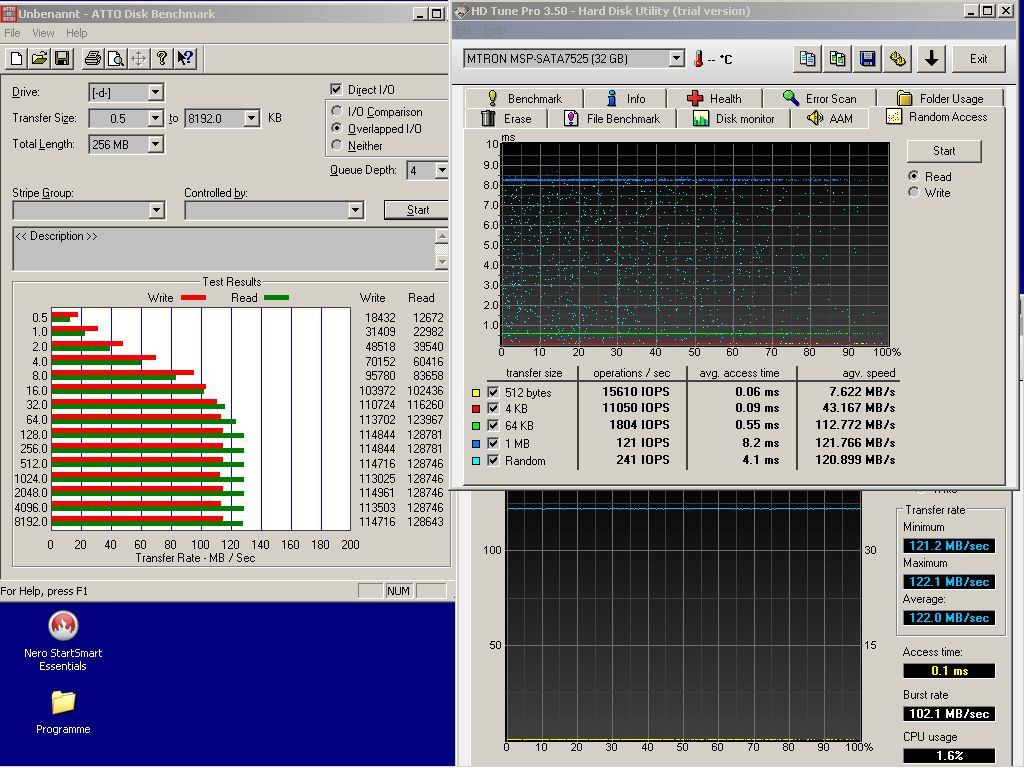Click the Exit button in HD Tune
The width and height of the screenshot is (1024, 768).
tap(978, 59)
